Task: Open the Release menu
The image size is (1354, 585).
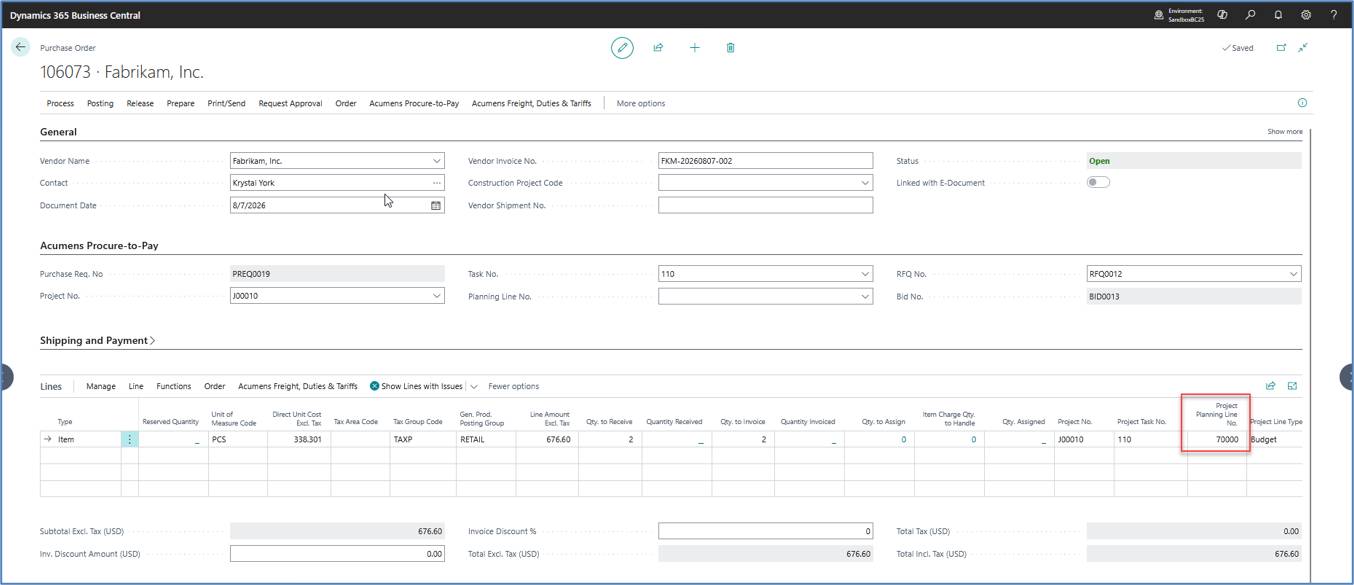Action: 140,103
